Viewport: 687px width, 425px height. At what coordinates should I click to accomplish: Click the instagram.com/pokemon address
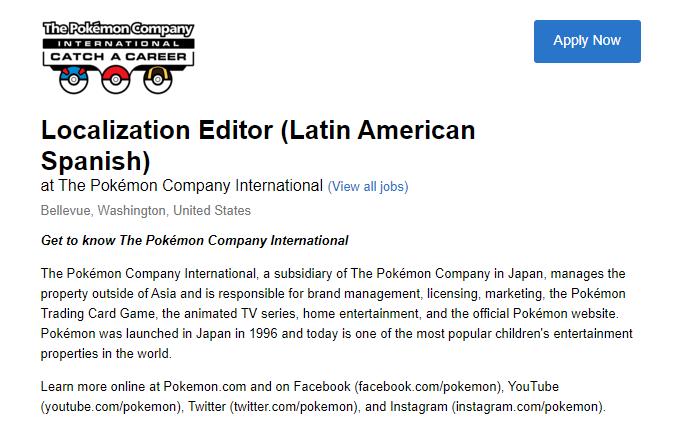click(x=527, y=407)
